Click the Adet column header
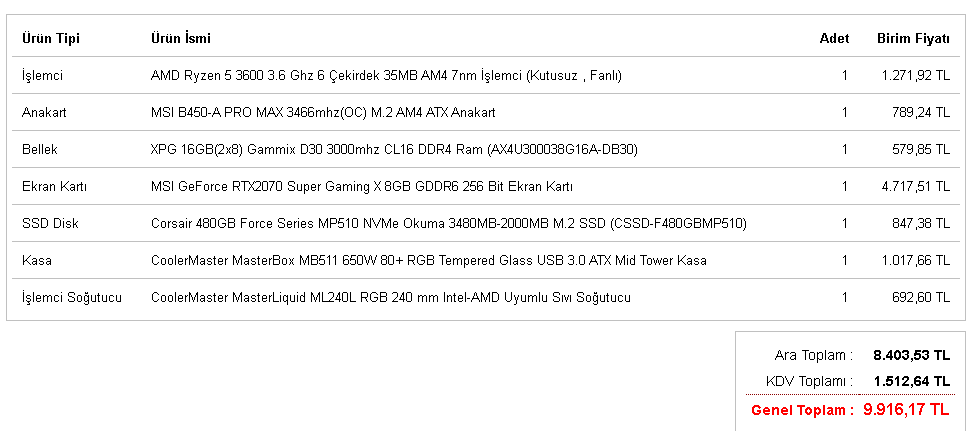 coord(834,38)
